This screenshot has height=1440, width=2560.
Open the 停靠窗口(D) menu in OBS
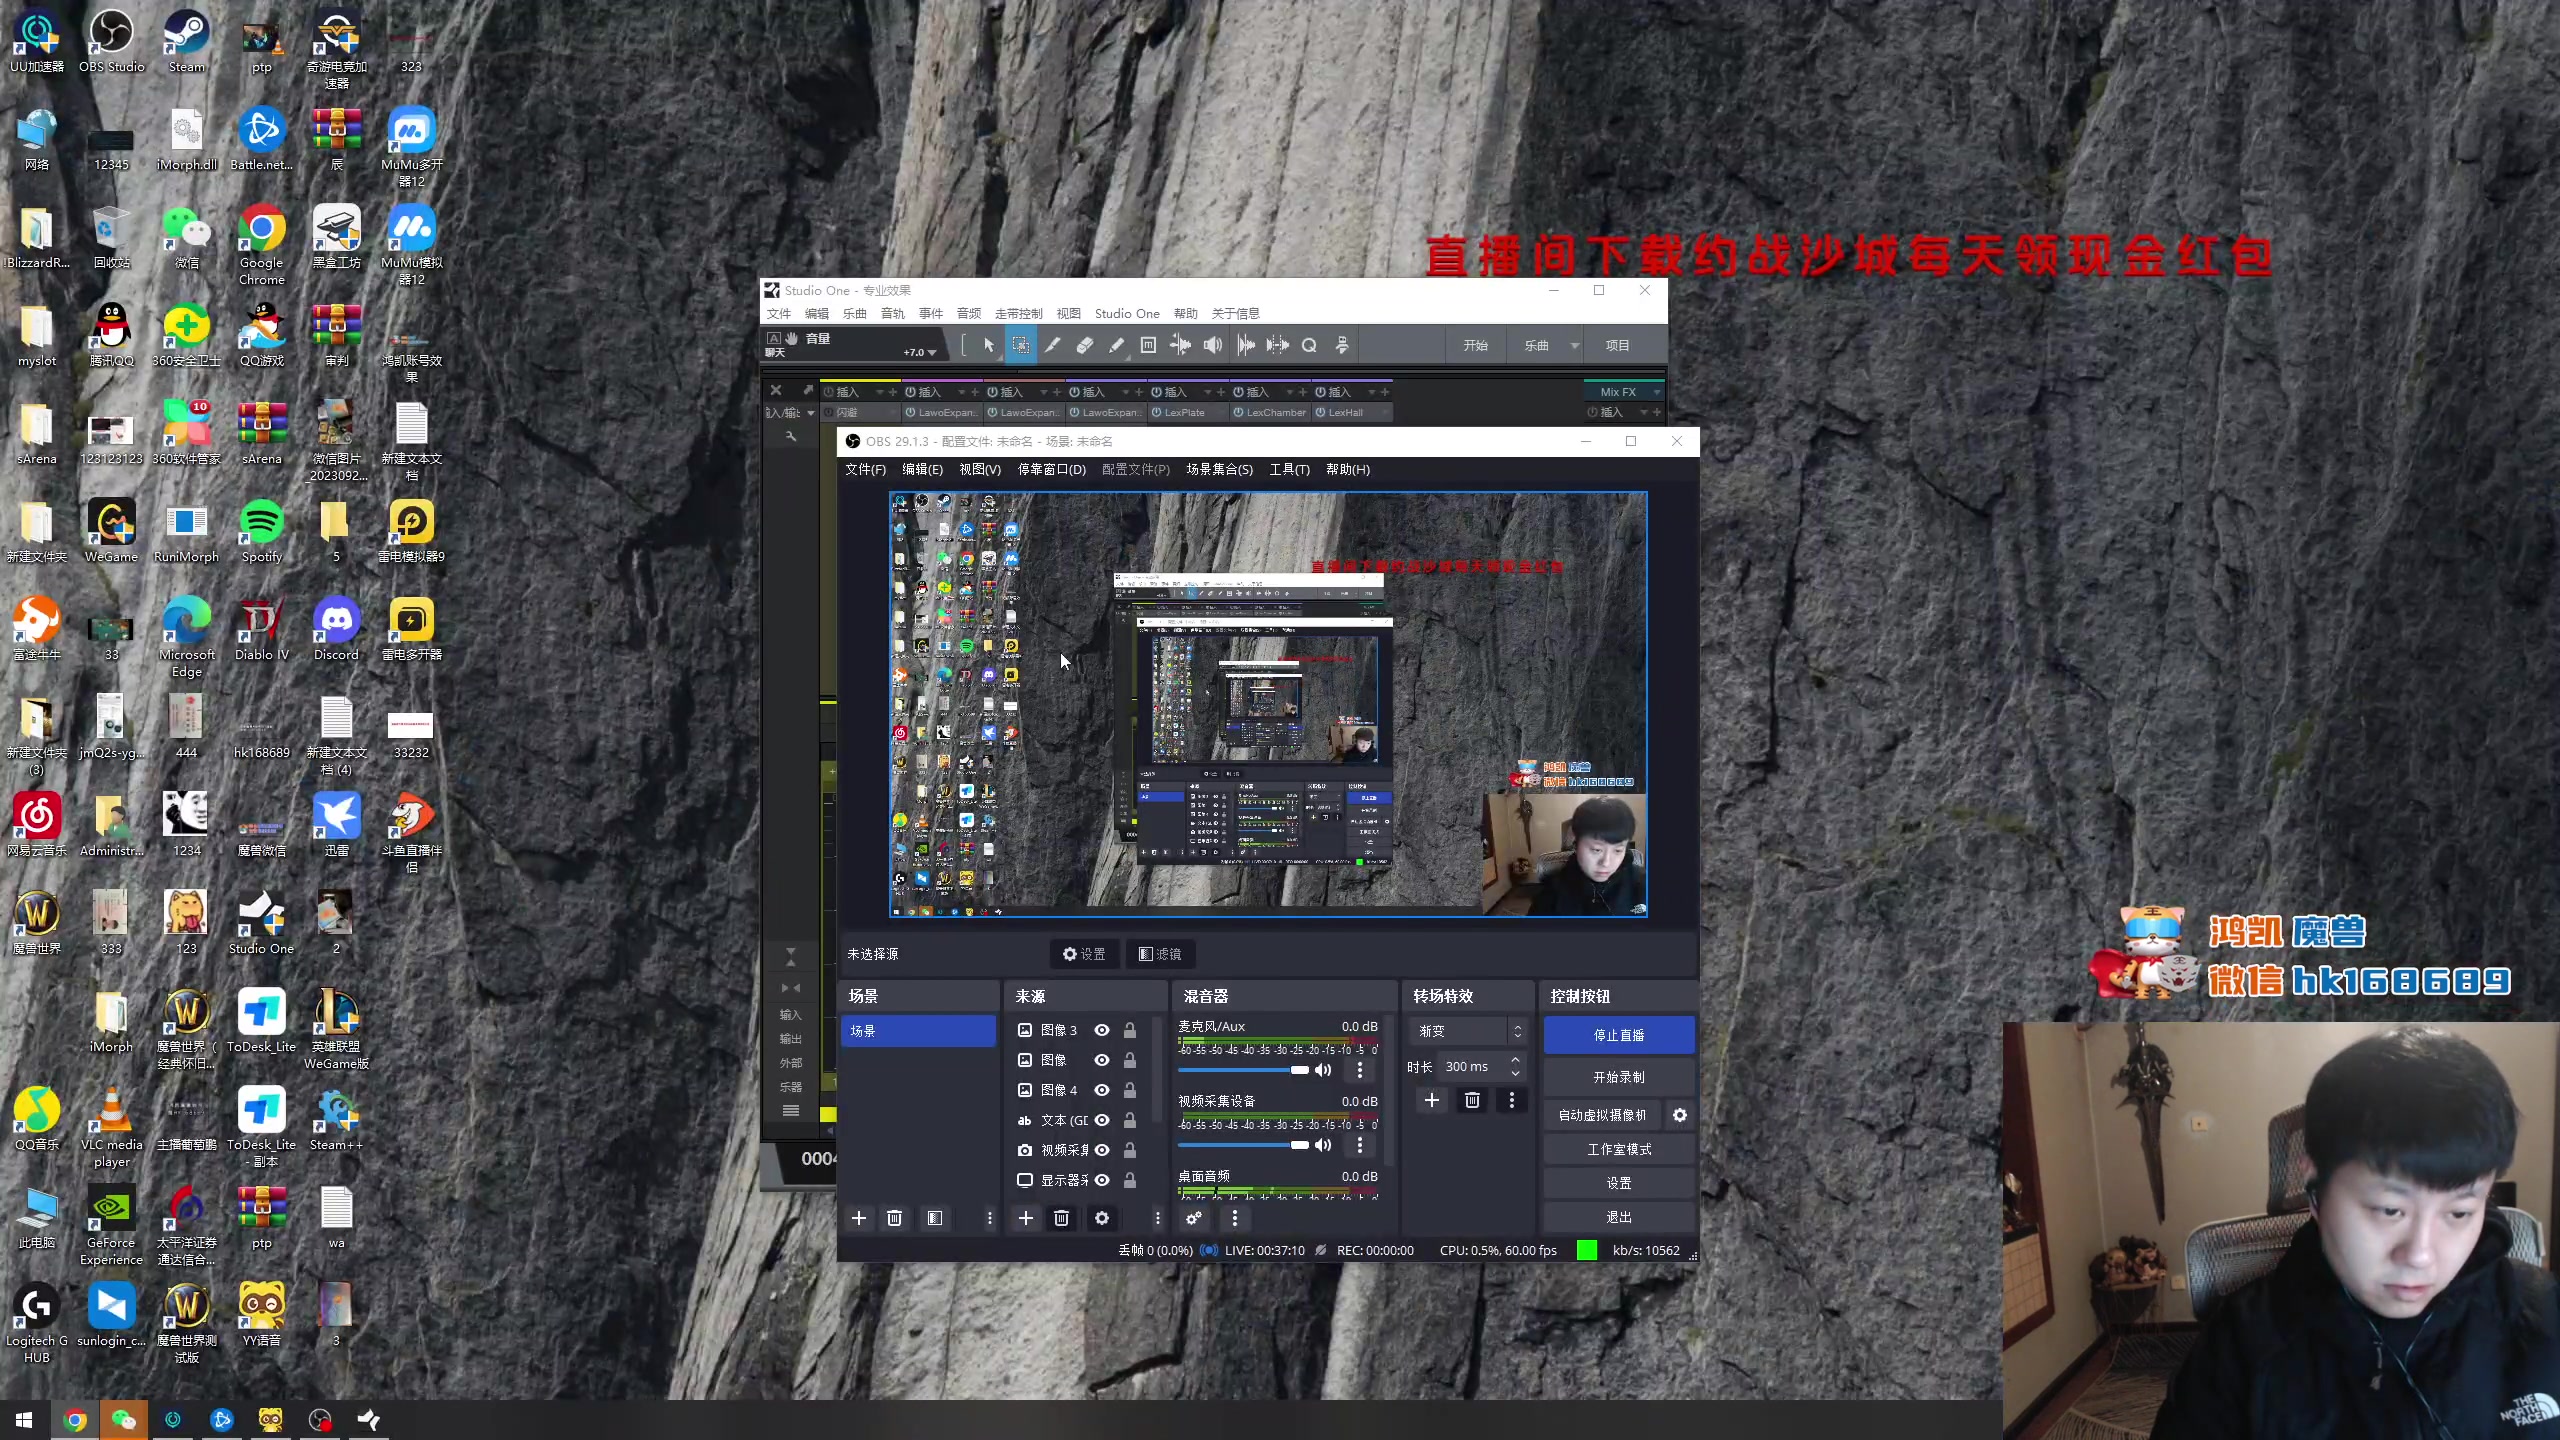(x=1051, y=469)
